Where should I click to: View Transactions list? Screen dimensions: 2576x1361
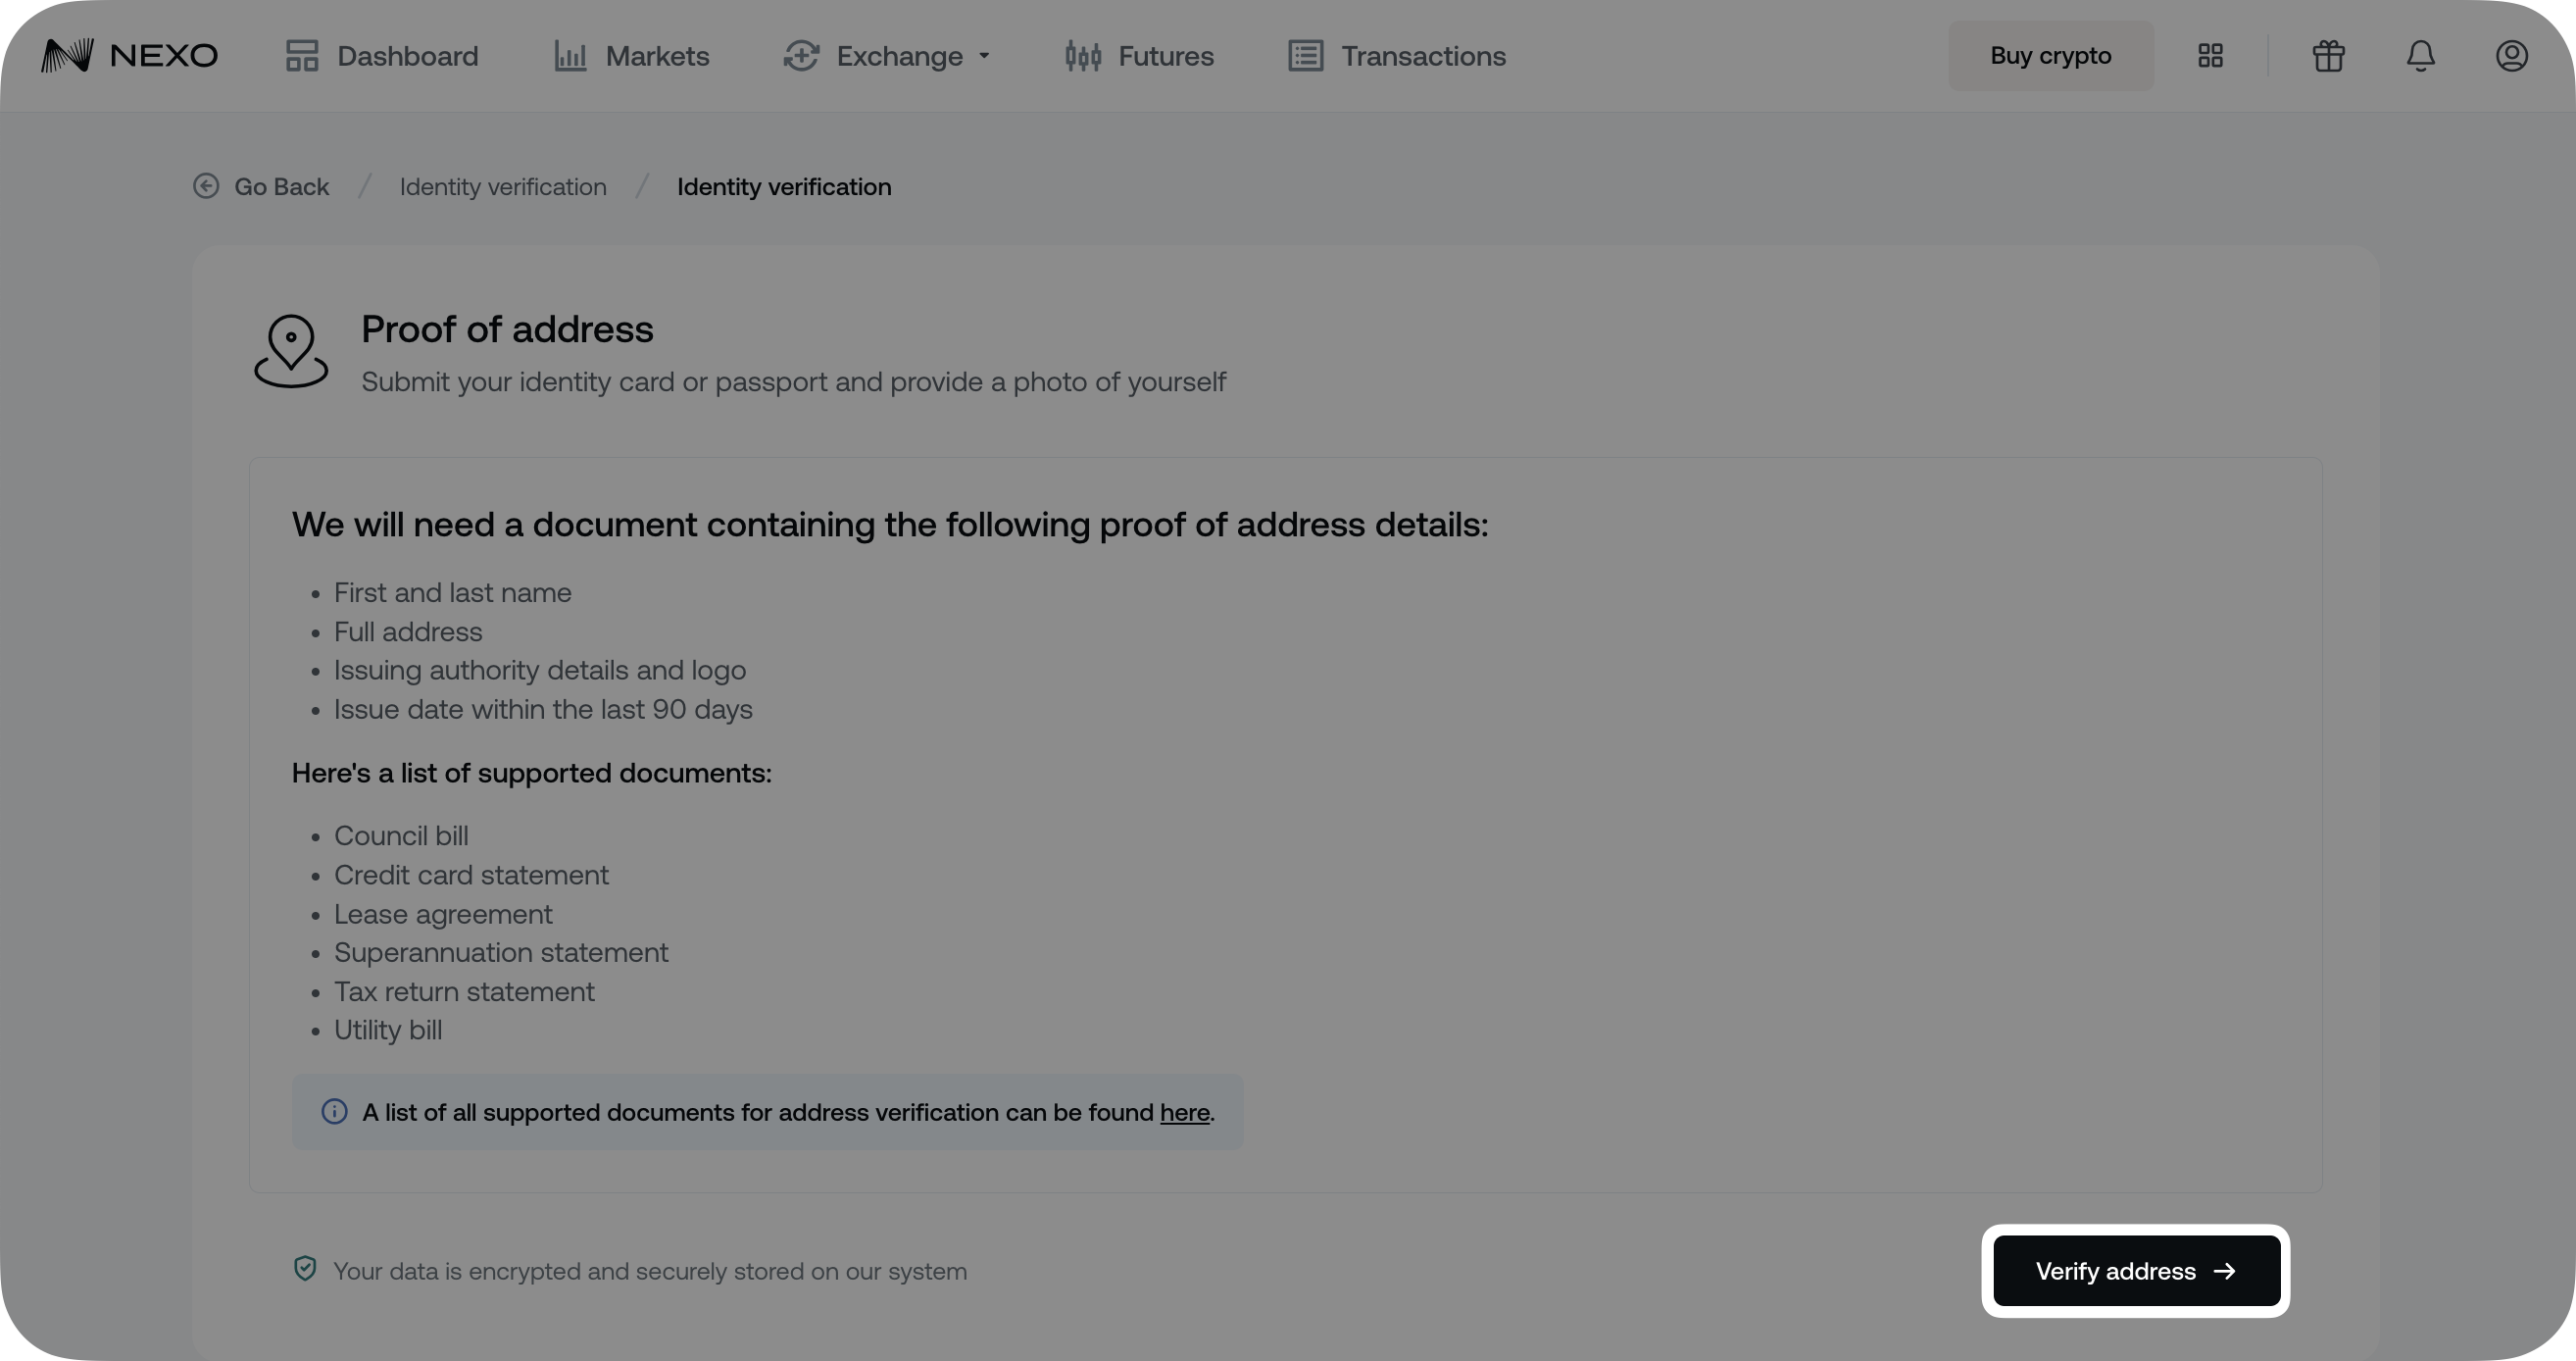[1397, 56]
